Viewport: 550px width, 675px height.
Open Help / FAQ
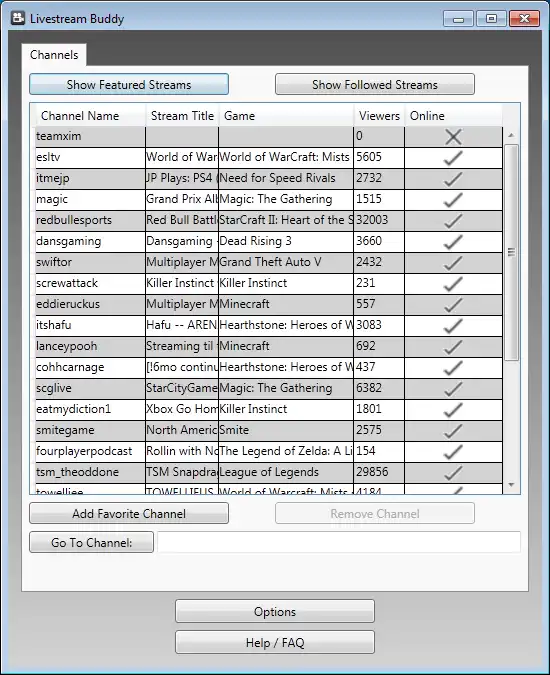coord(275,642)
